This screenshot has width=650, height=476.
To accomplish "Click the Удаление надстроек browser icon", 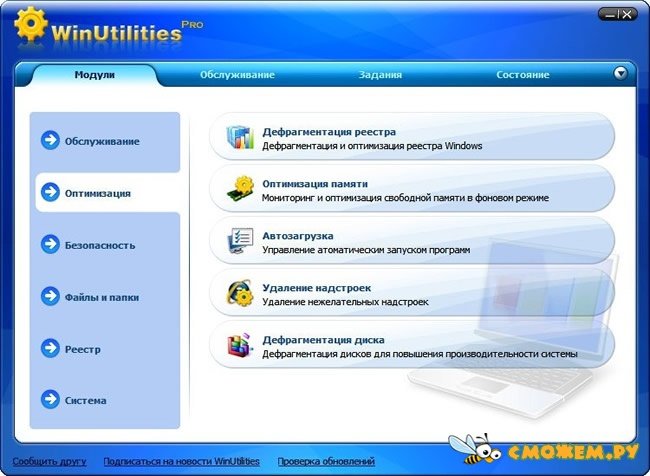I will [241, 293].
